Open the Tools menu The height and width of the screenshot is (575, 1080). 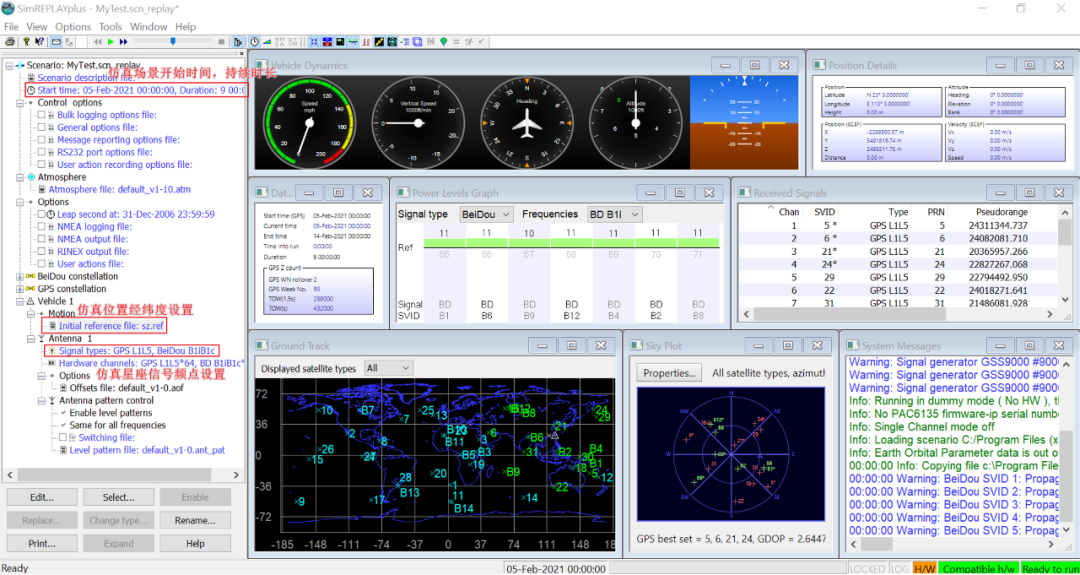click(110, 27)
